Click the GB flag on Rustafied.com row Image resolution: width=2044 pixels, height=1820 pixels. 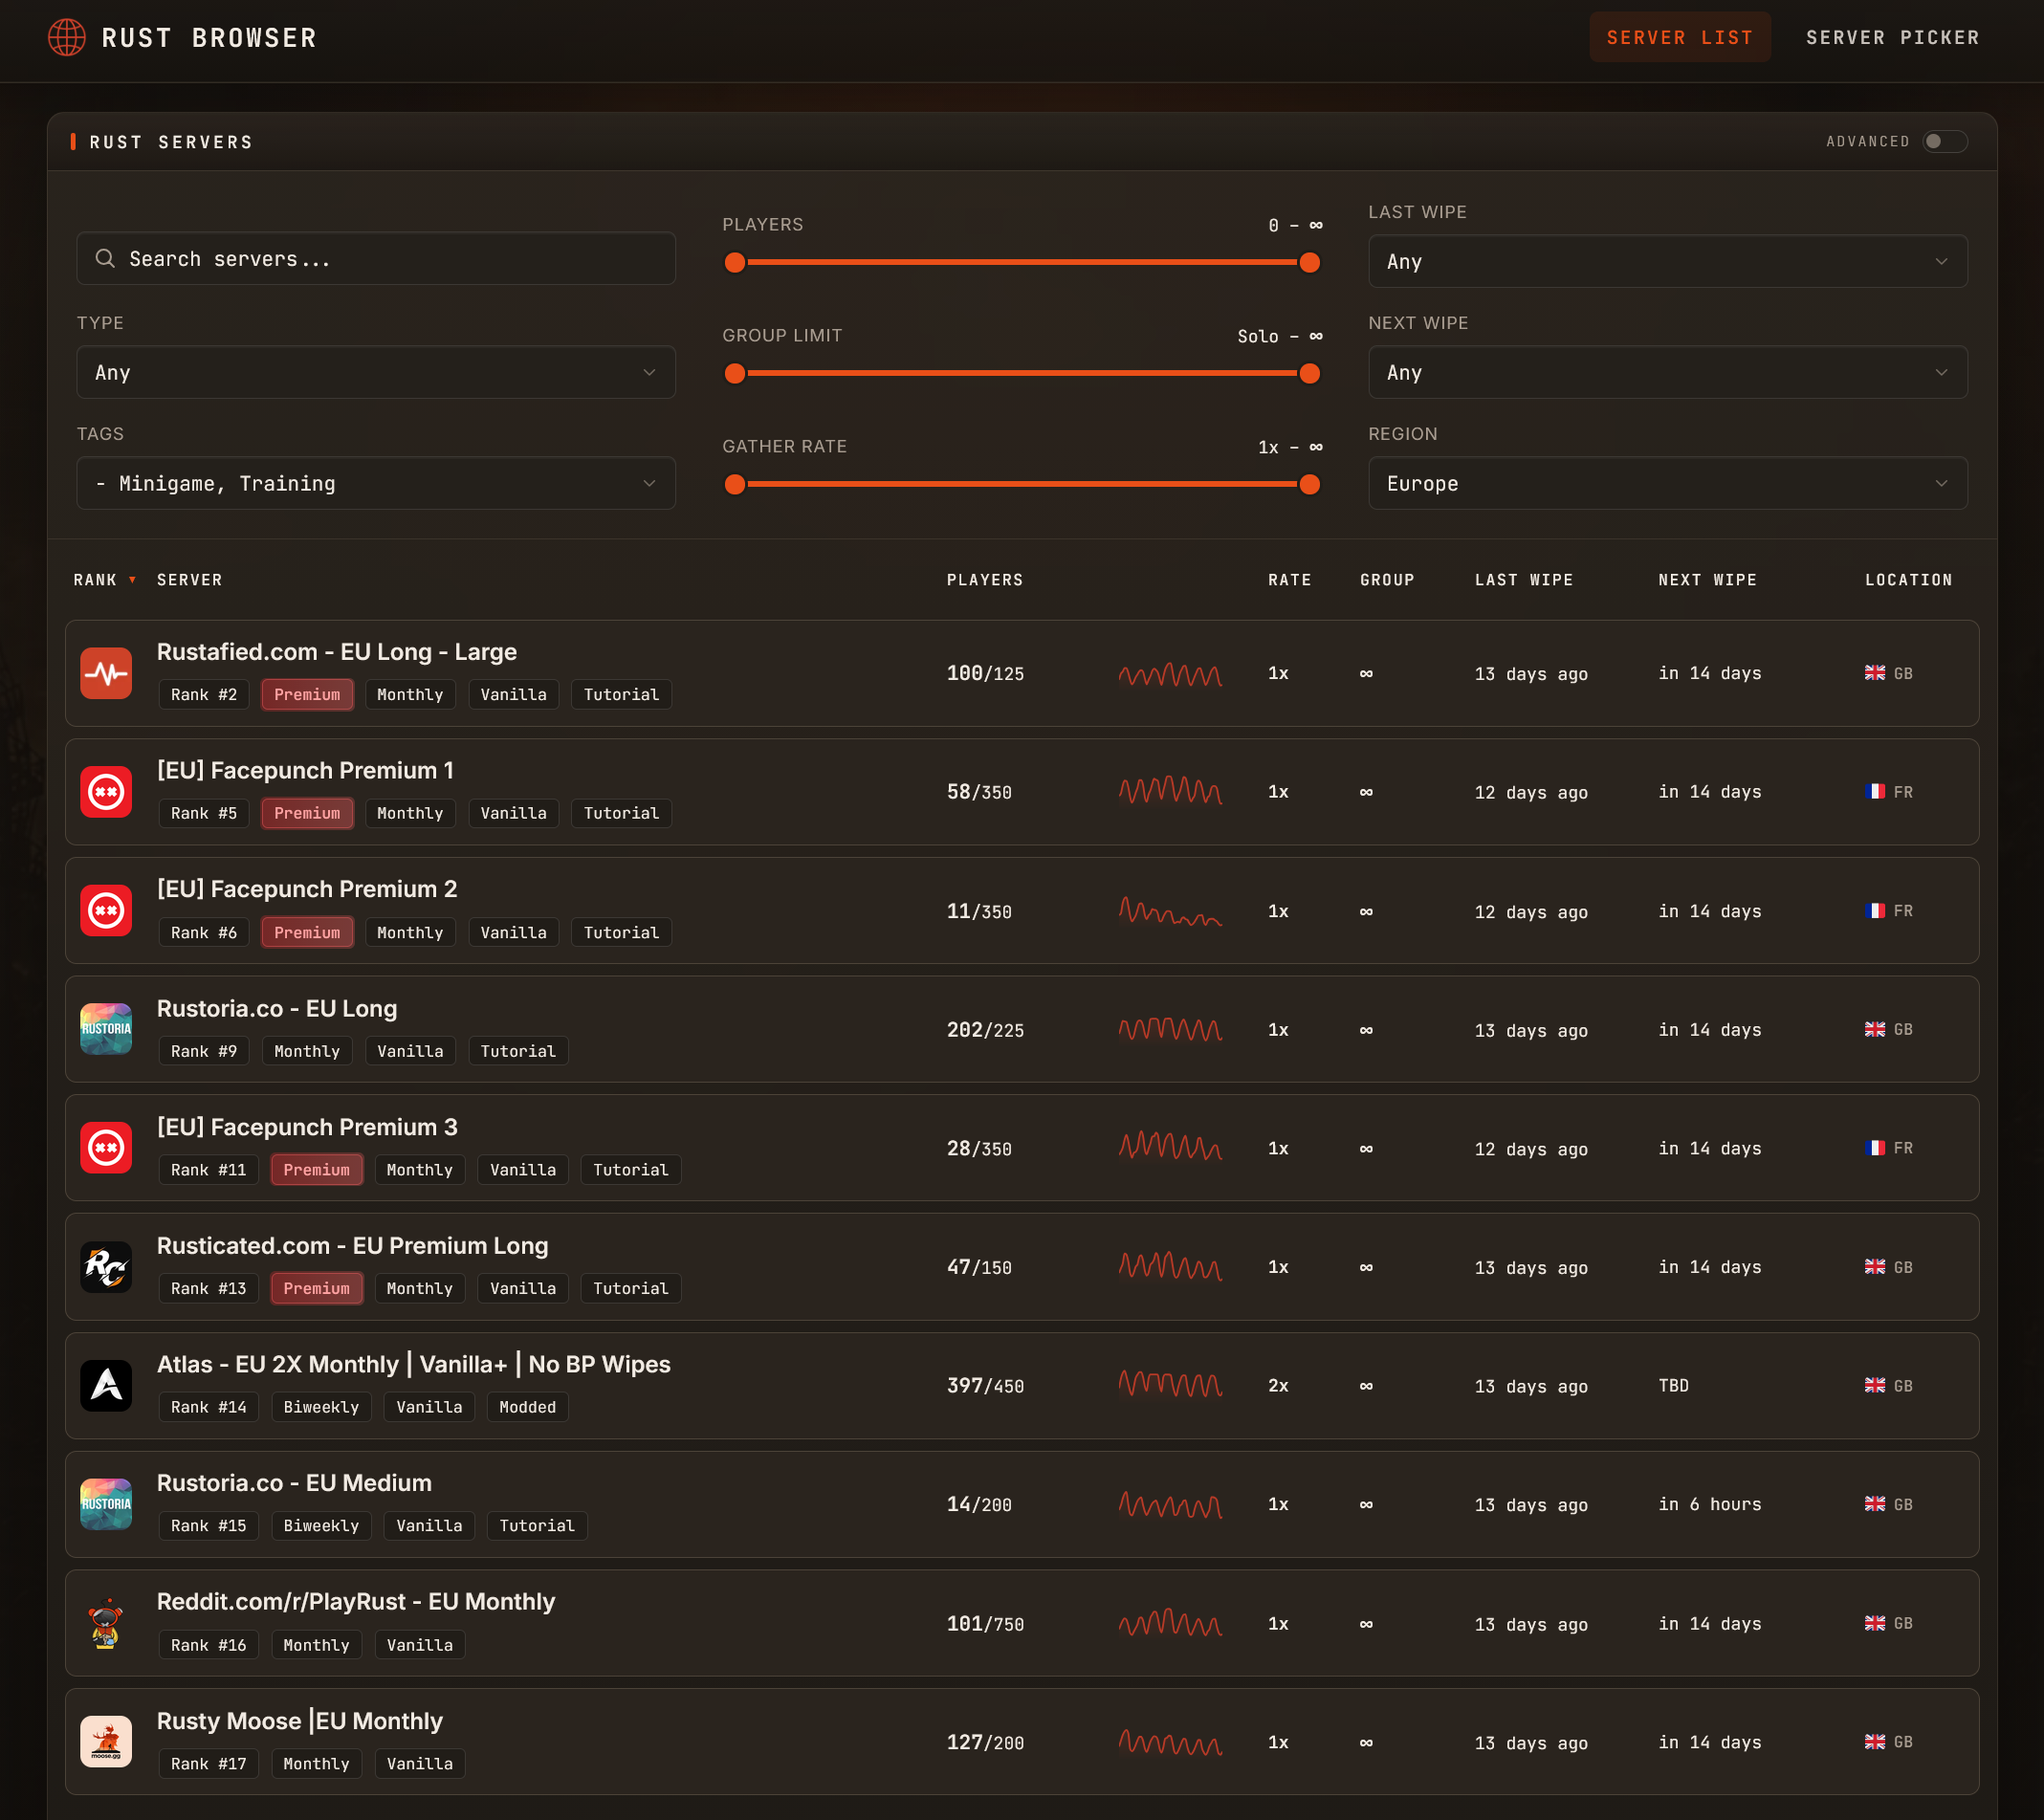1875,673
